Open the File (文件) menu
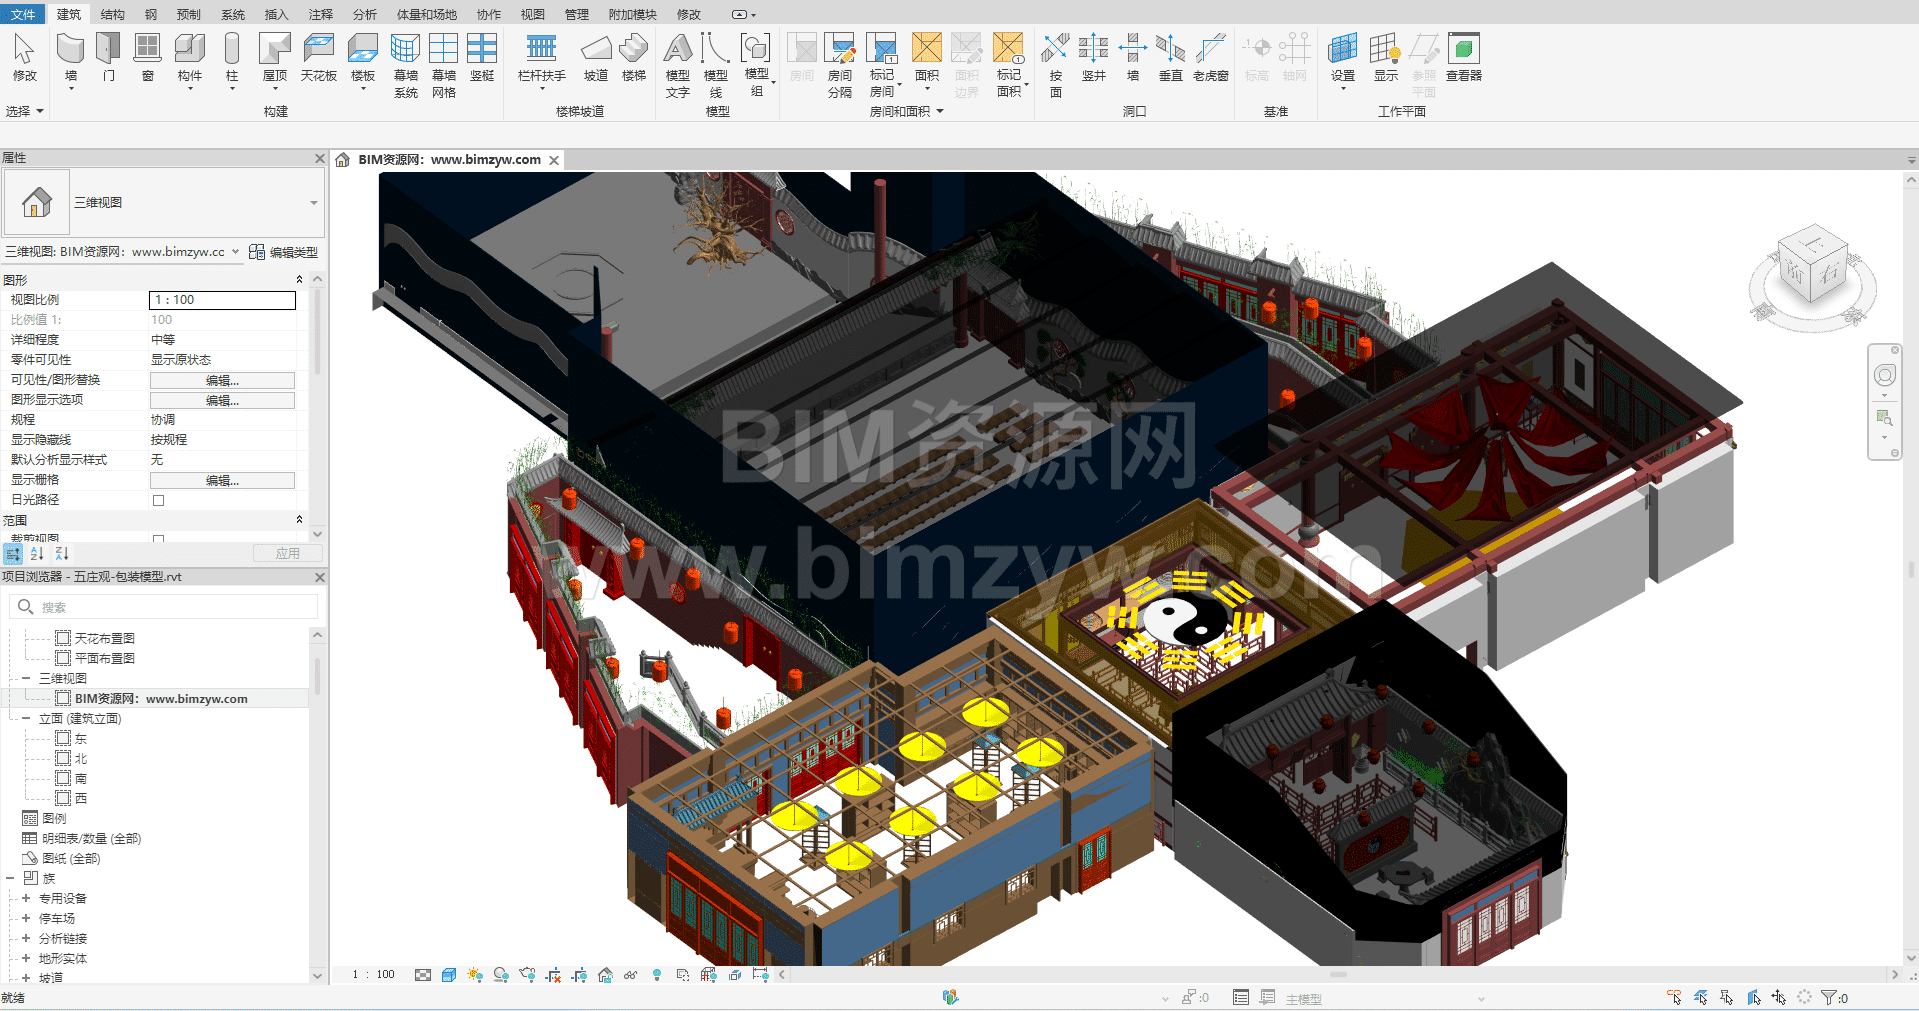Screen dimensions: 1919x1011 pos(23,14)
